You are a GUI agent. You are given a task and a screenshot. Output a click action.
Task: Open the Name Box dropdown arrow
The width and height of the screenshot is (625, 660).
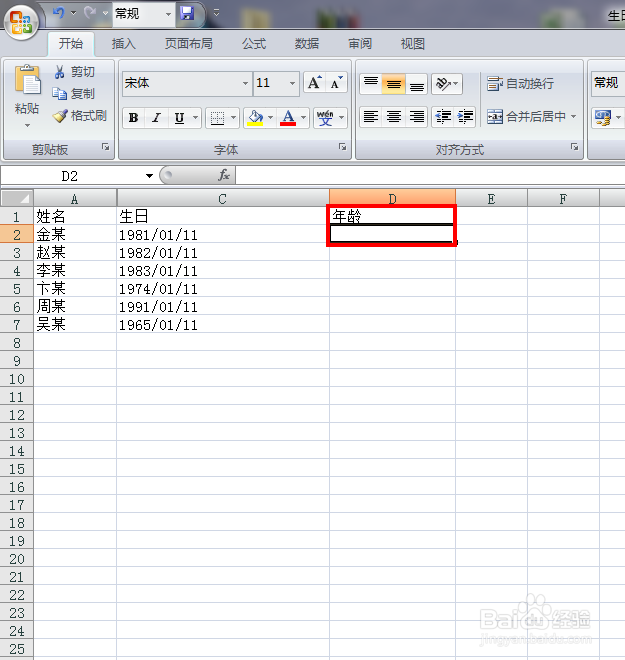click(149, 176)
